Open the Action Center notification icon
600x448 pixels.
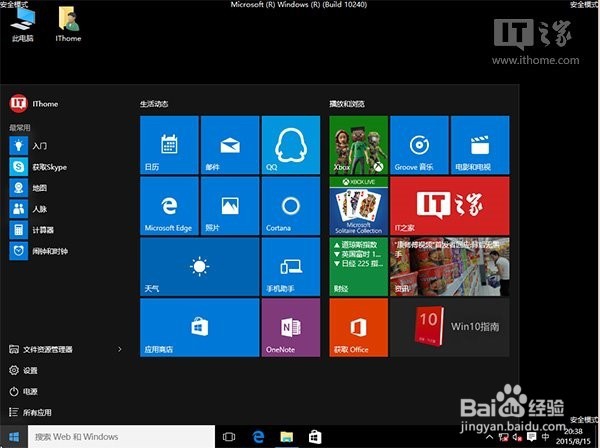point(532,437)
